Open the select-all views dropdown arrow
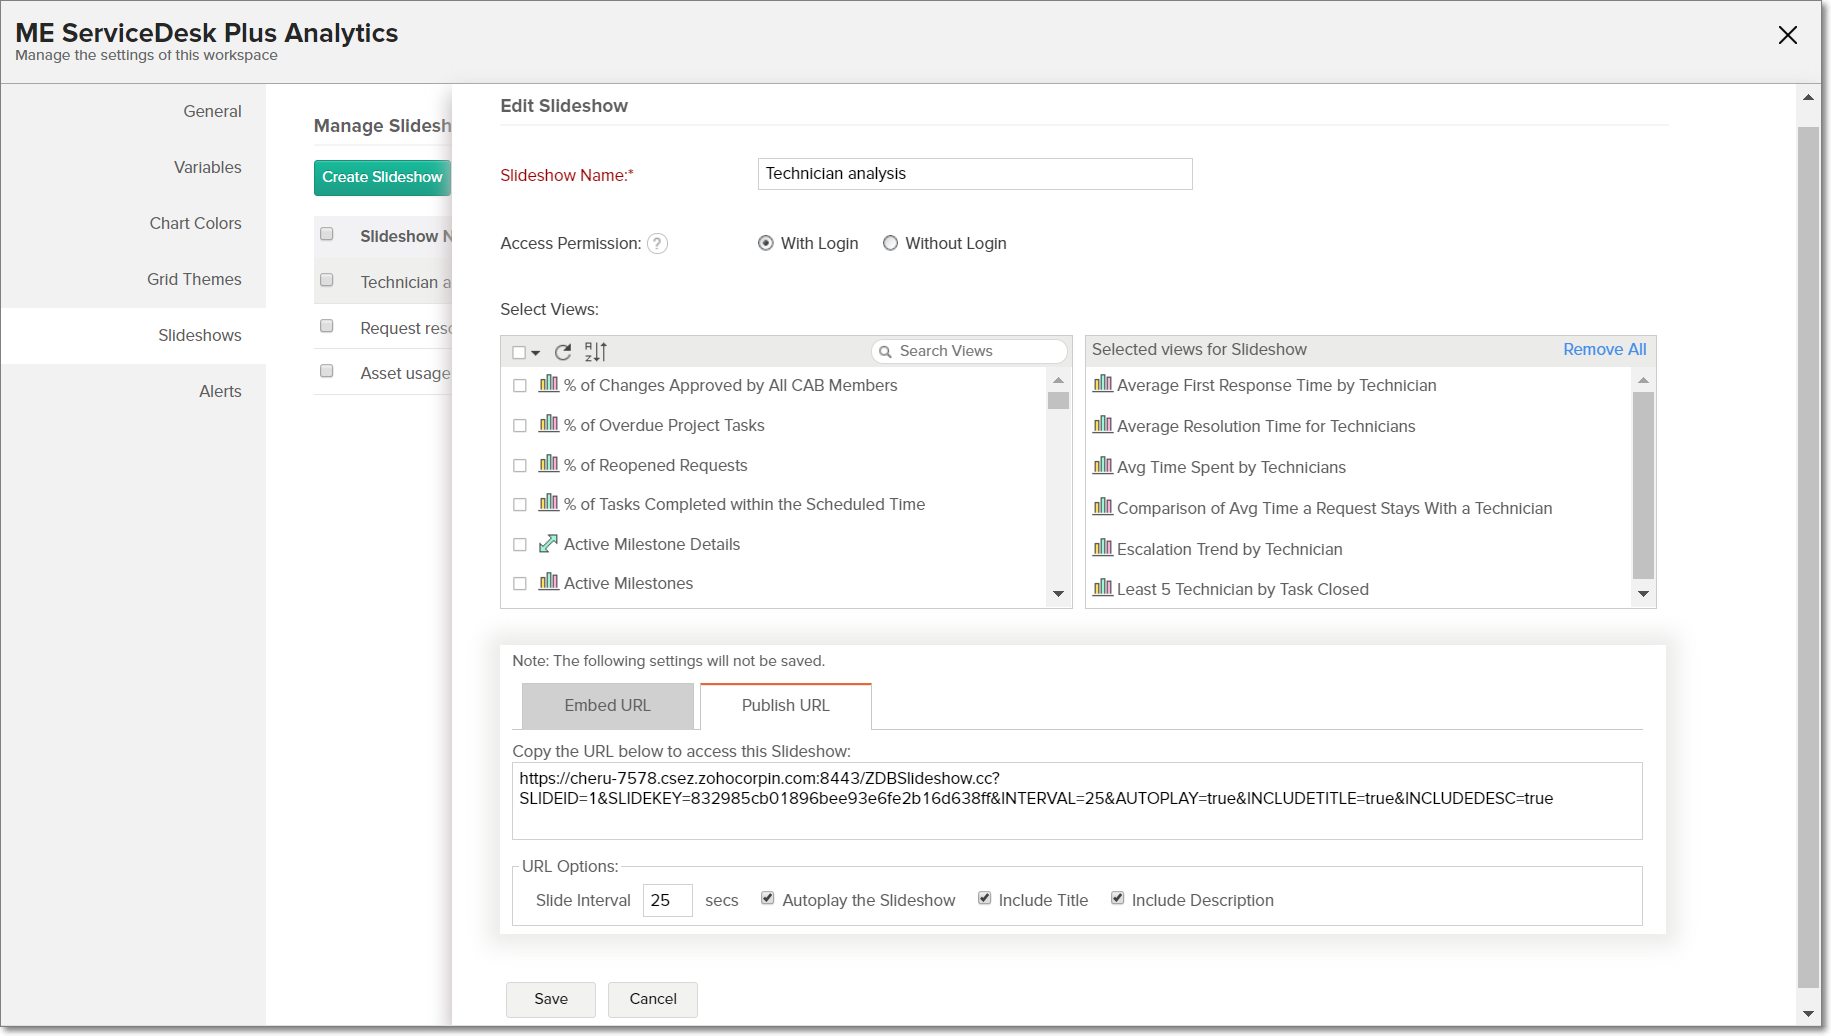Screen dimensions: 1831x1036 pos(536,353)
